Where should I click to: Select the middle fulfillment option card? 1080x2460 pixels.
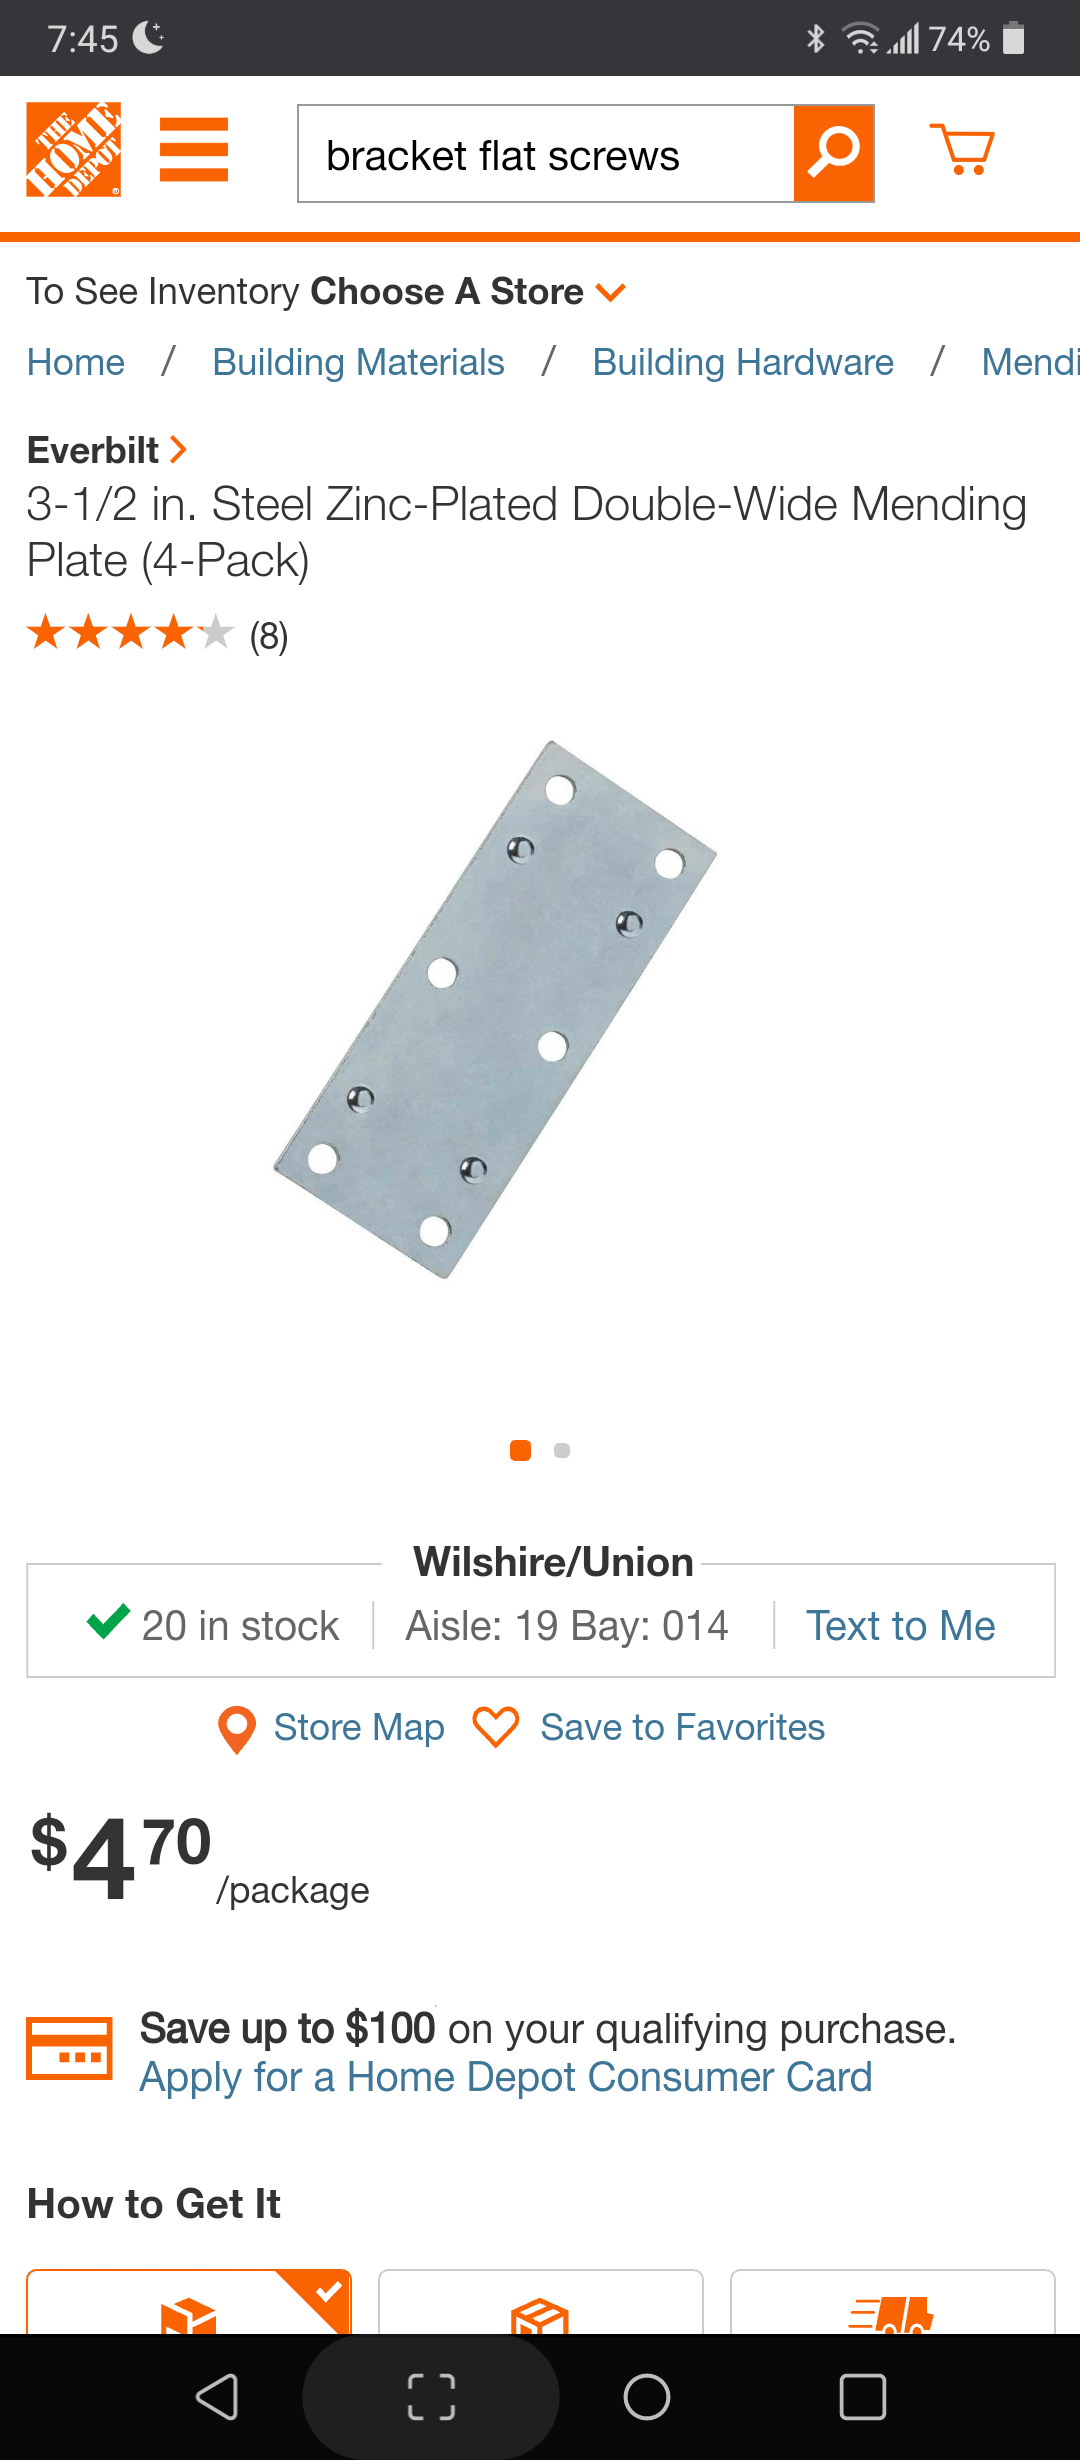coord(540,2304)
